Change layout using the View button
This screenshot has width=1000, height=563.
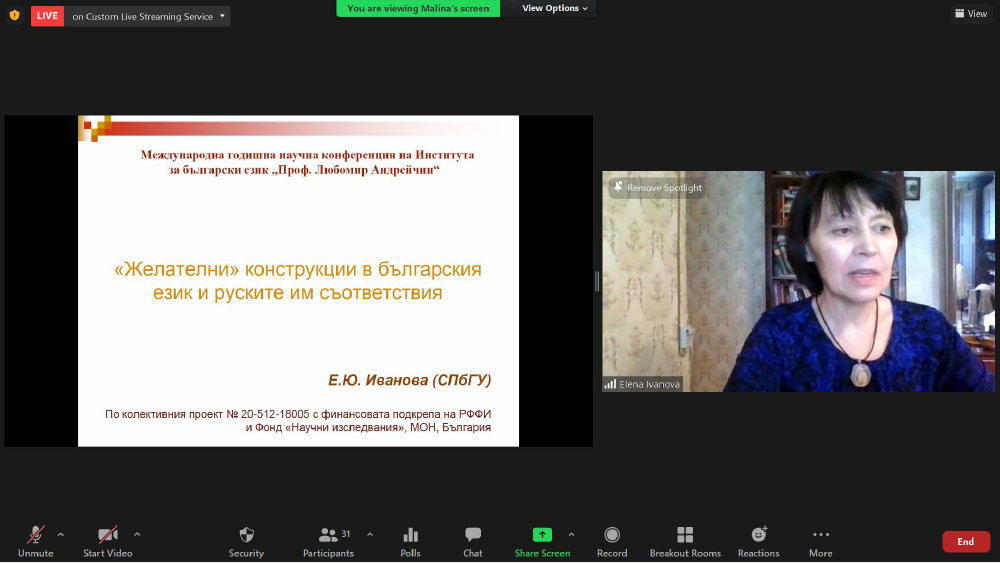[x=970, y=14]
